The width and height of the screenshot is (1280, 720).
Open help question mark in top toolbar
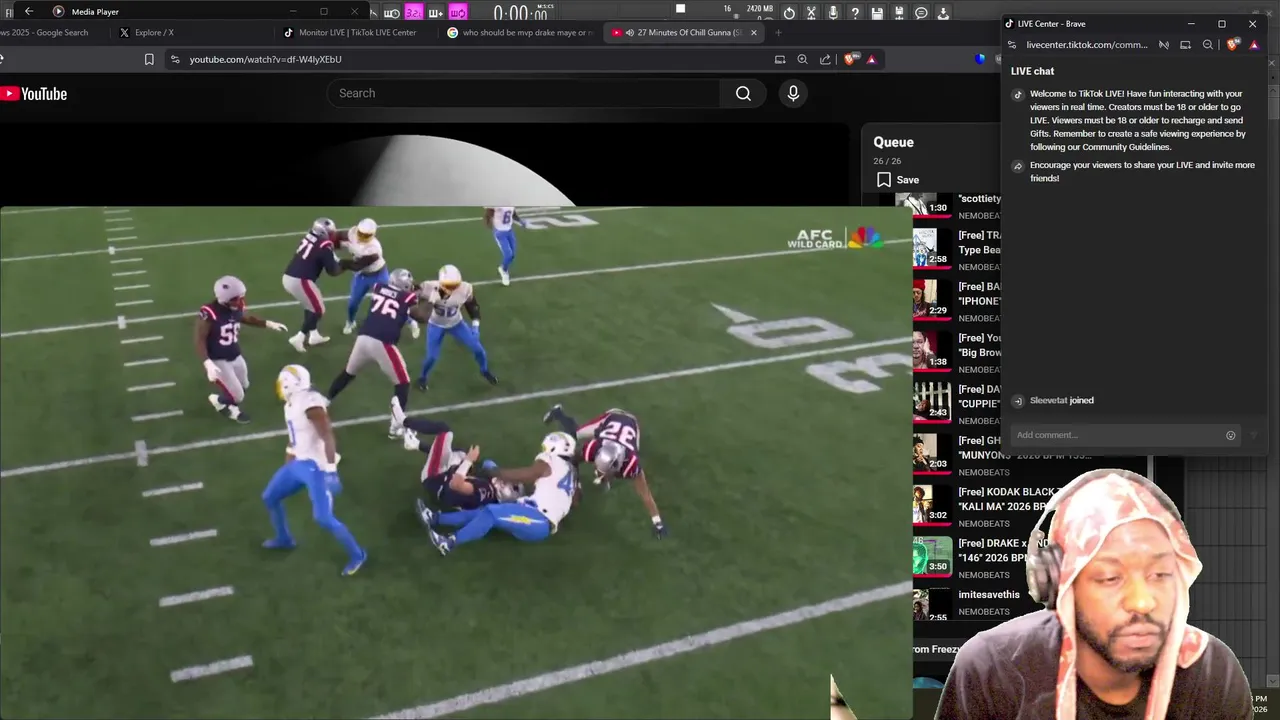click(855, 13)
